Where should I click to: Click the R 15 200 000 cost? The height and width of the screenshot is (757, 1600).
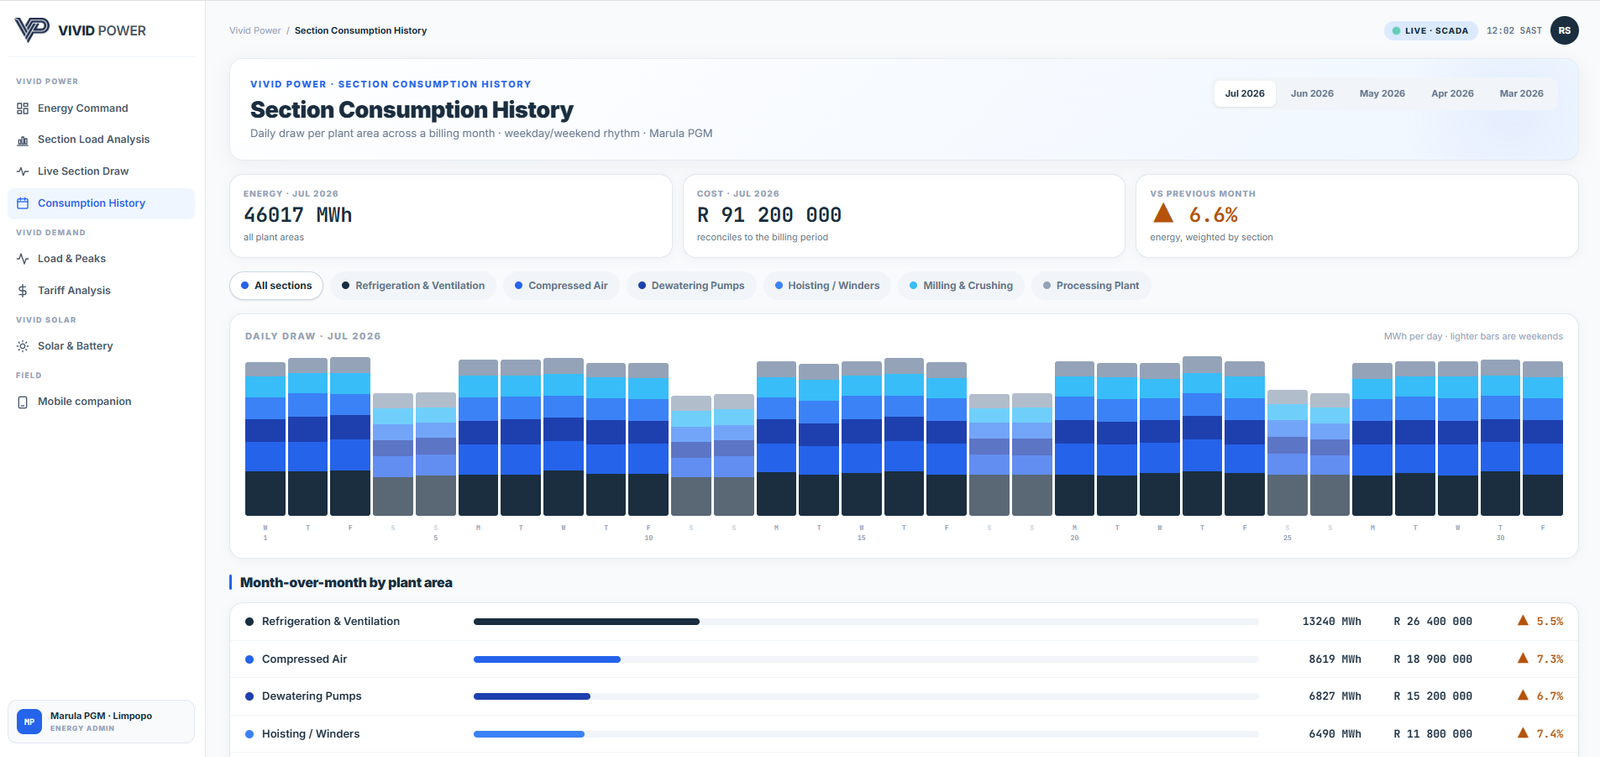(x=1433, y=696)
